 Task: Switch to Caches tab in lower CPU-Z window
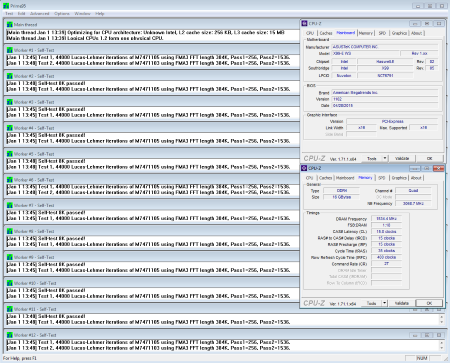[325, 178]
